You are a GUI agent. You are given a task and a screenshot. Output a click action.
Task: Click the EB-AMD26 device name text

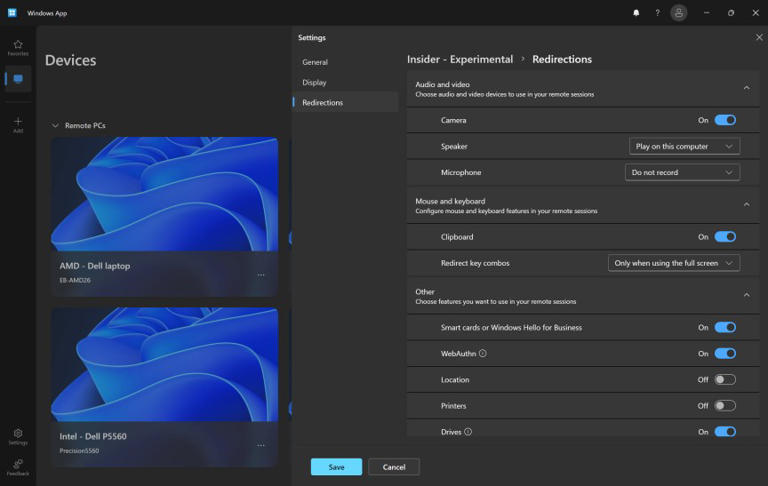click(75, 280)
